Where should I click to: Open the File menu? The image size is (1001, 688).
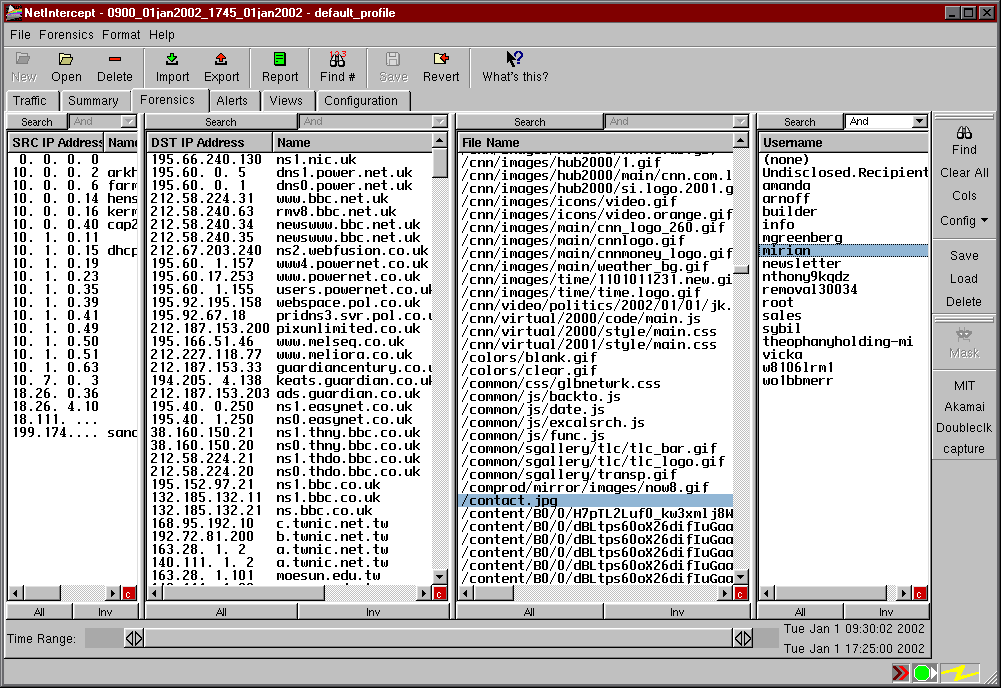(20, 34)
